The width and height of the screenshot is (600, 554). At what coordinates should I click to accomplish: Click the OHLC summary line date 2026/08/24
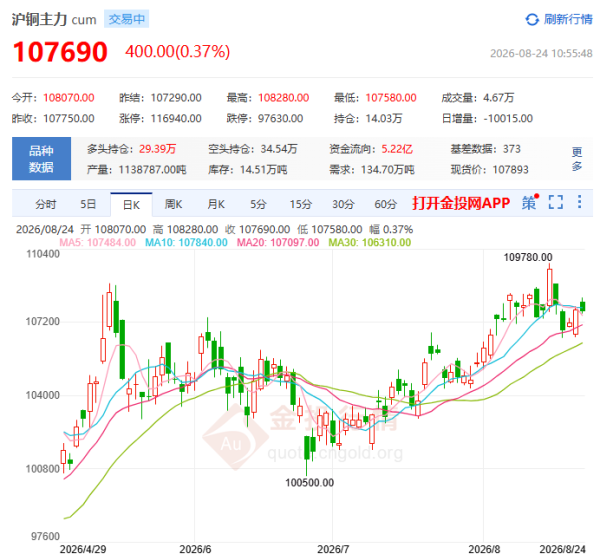pyautogui.click(x=45, y=230)
